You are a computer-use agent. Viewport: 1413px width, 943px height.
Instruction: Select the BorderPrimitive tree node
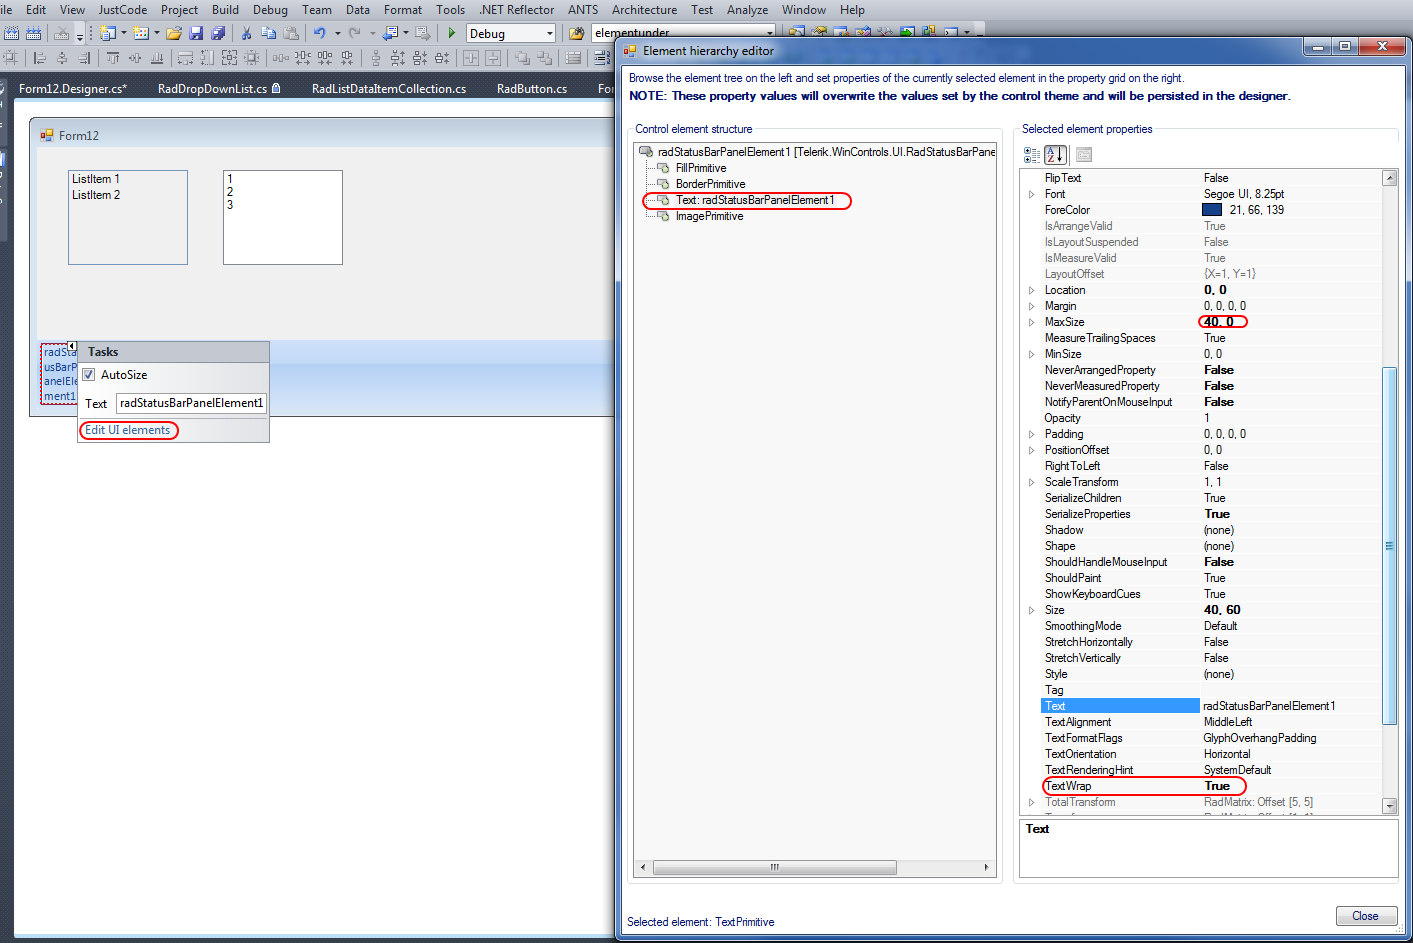tap(711, 184)
